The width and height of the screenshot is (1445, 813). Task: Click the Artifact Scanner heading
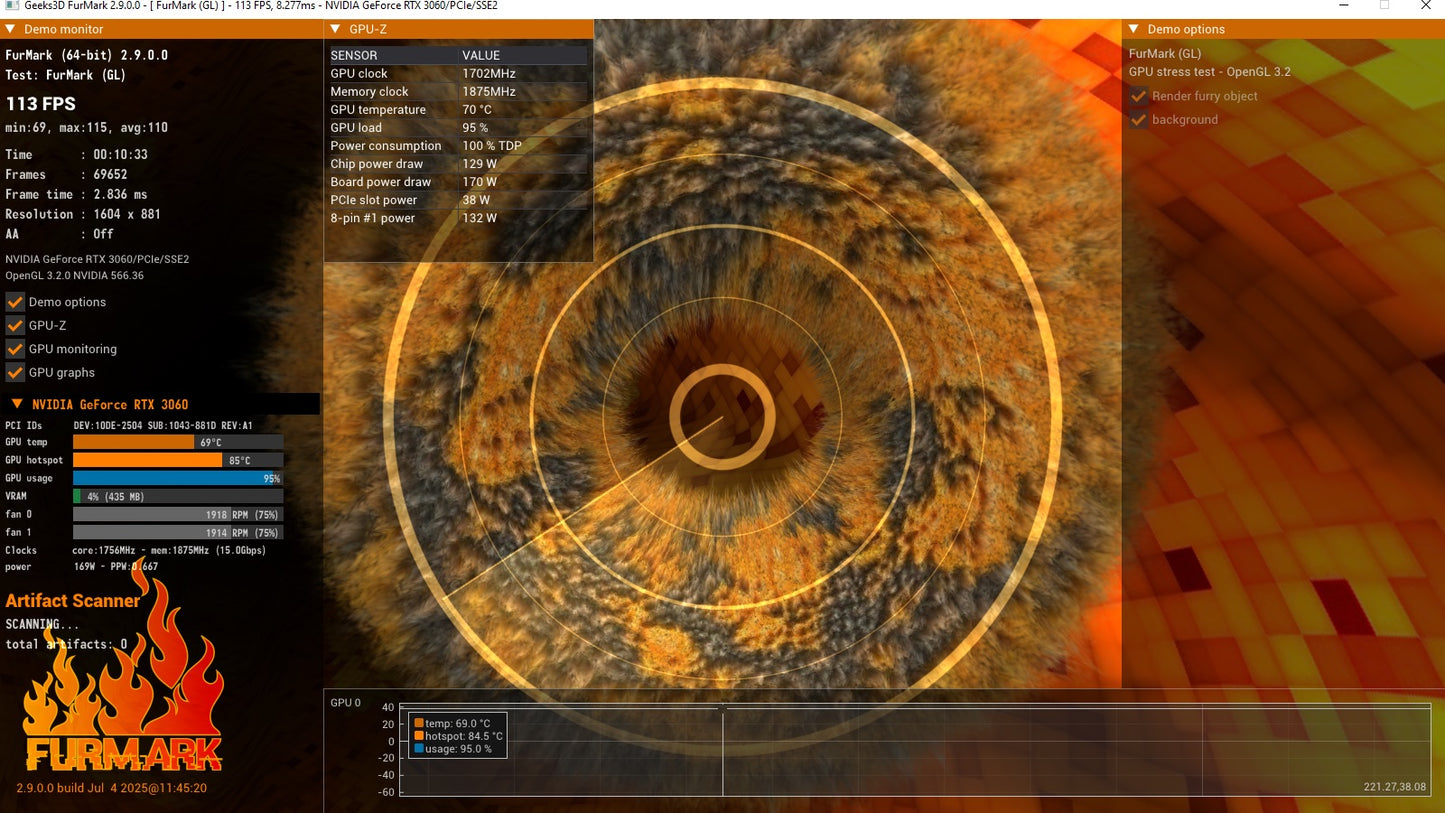72,600
